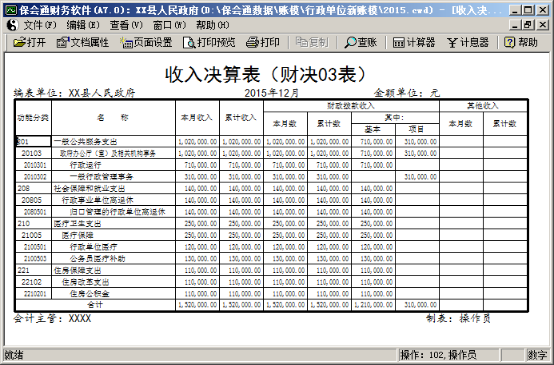Select the 合计 total row label
This screenshot has width=554, height=365.
click(95, 305)
